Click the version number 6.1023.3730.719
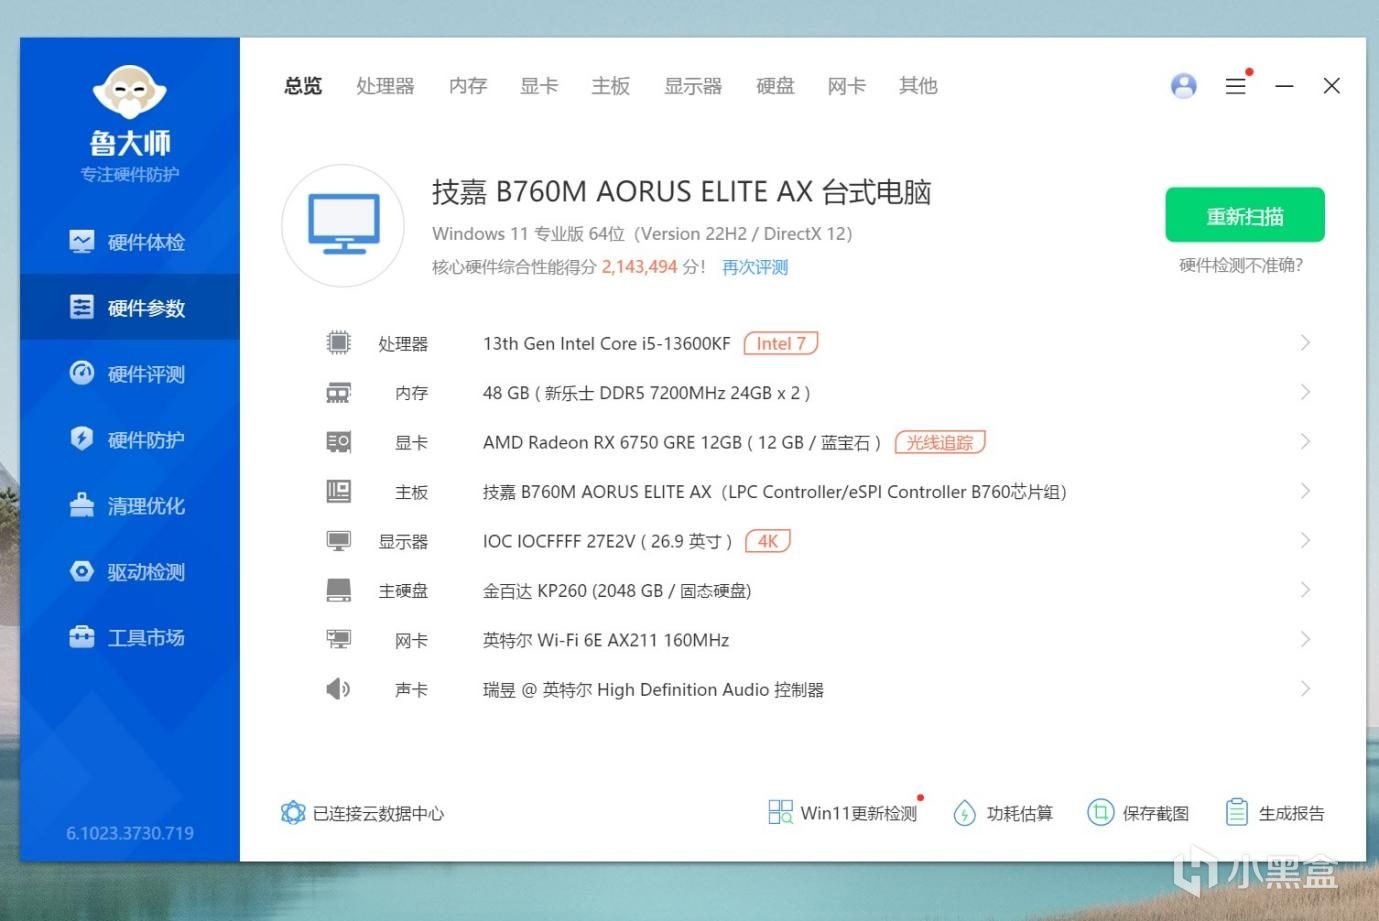 coord(130,833)
